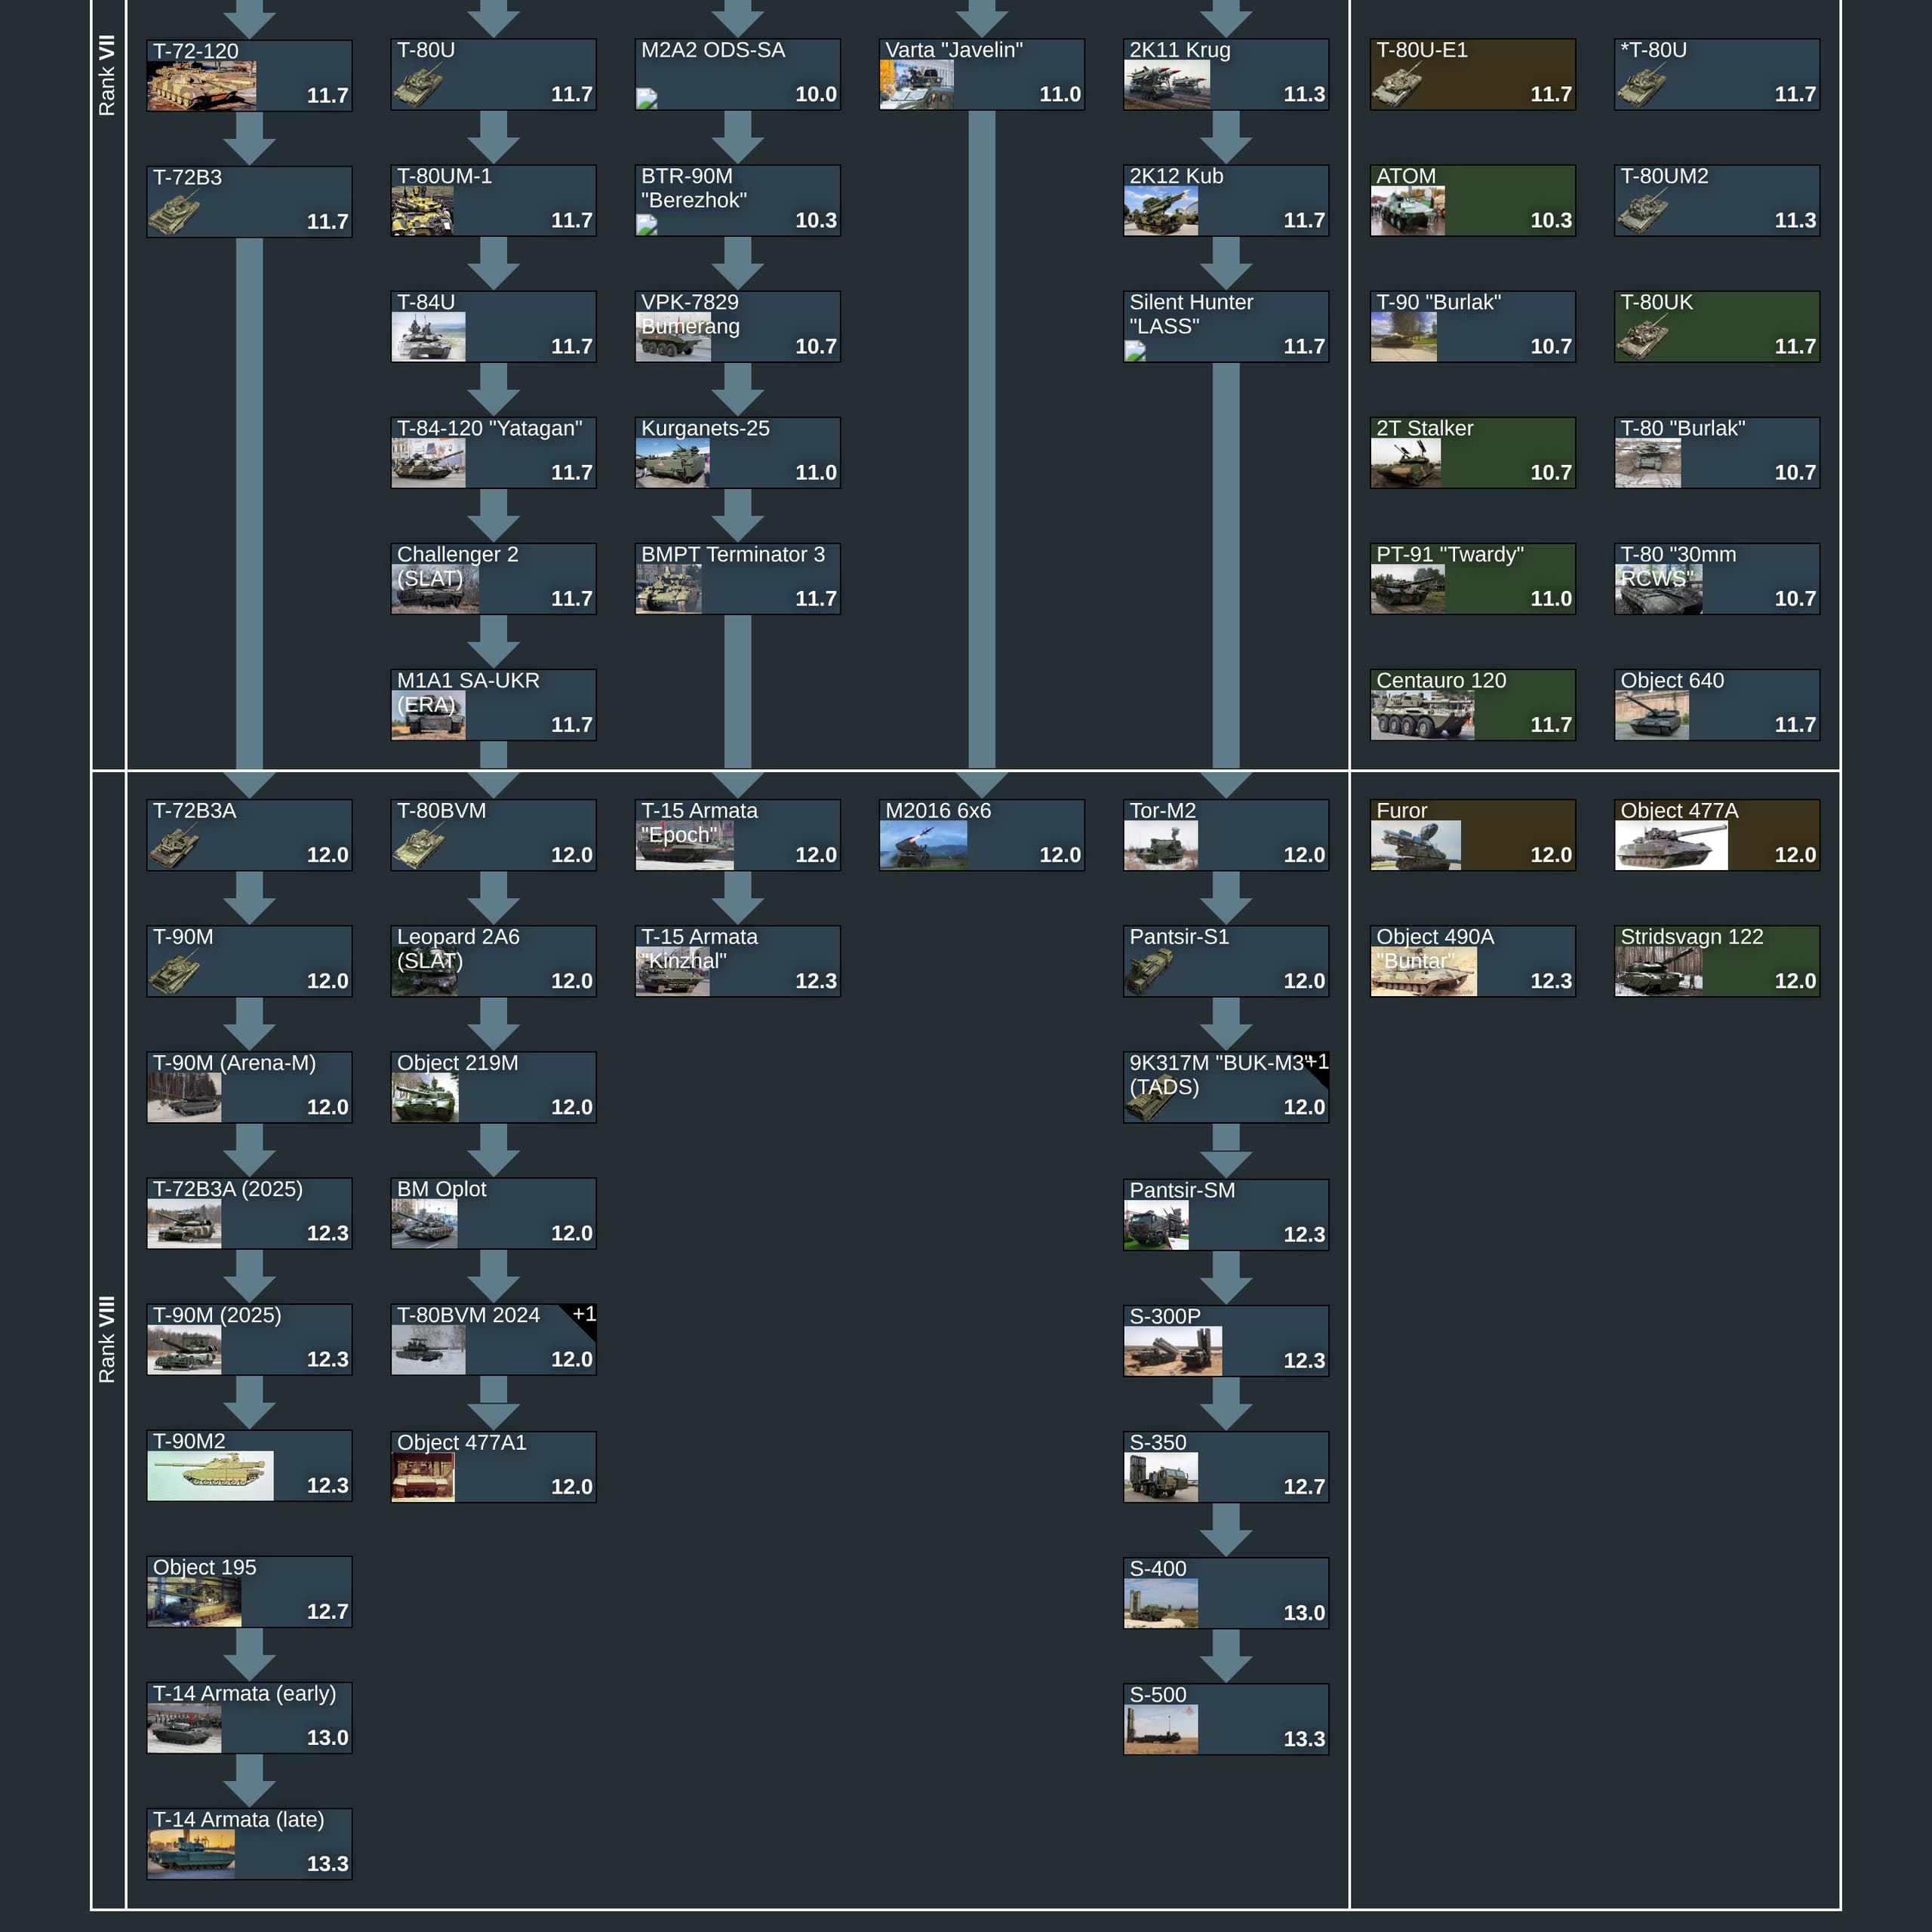The image size is (1932, 1932).
Task: Click the Rank VII side label
Action: [107, 75]
